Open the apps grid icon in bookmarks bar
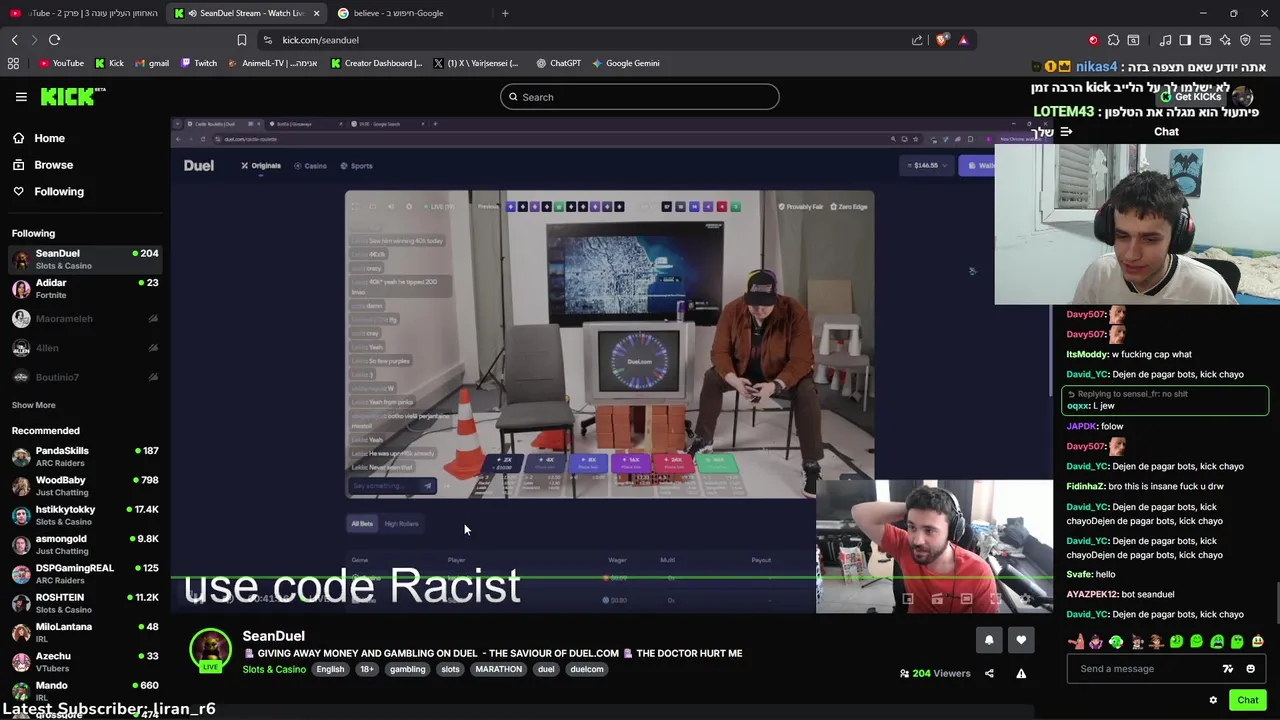Image resolution: width=1280 pixels, height=720 pixels. pyautogui.click(x=13, y=63)
